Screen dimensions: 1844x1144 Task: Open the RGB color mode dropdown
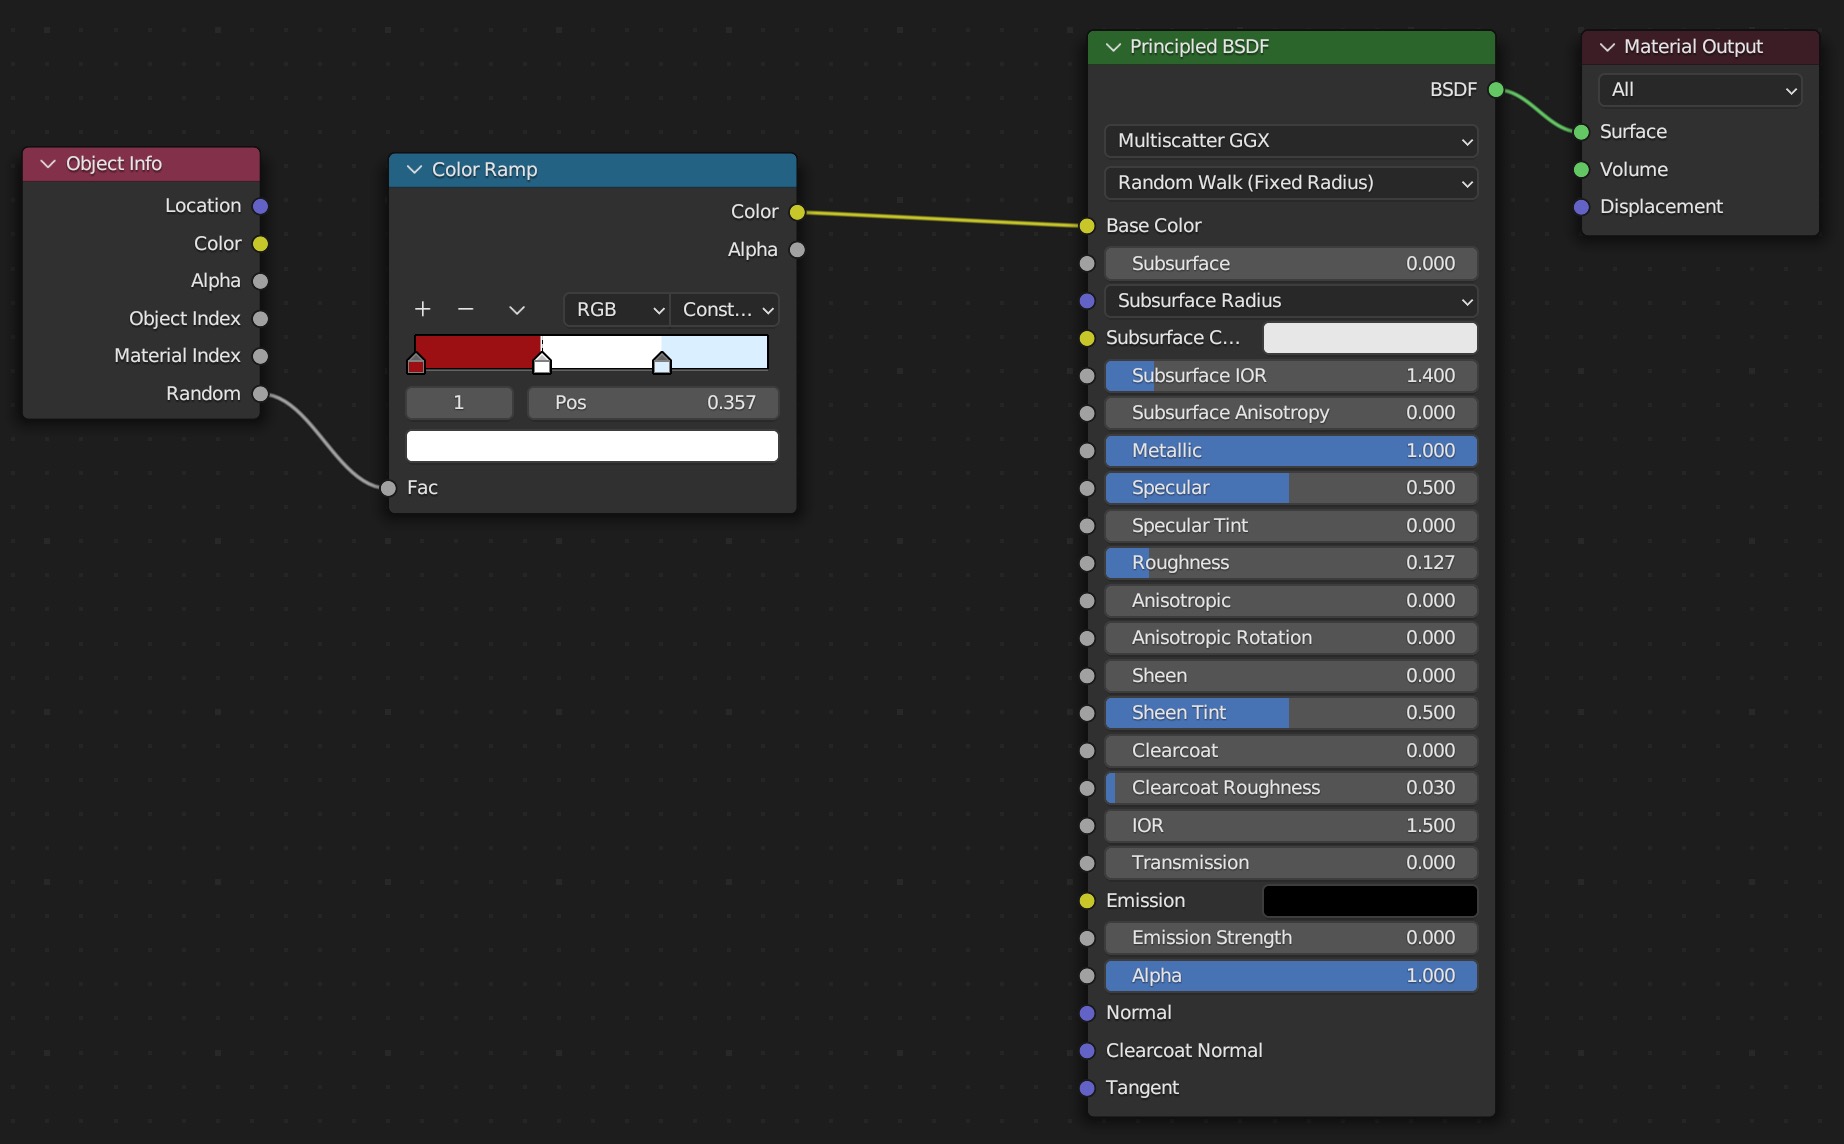coord(617,310)
